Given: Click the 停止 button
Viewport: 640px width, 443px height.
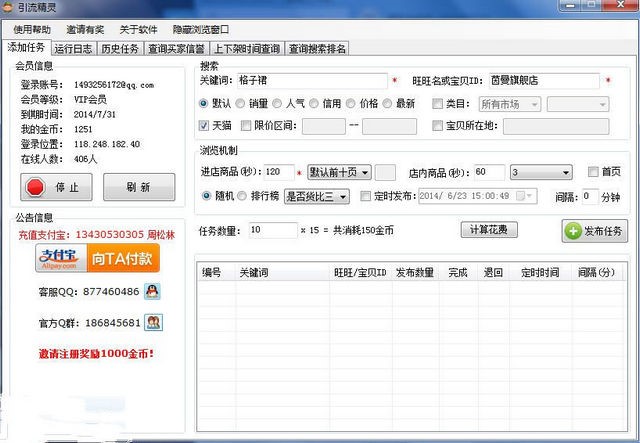Looking at the screenshot, I should pyautogui.click(x=56, y=187).
